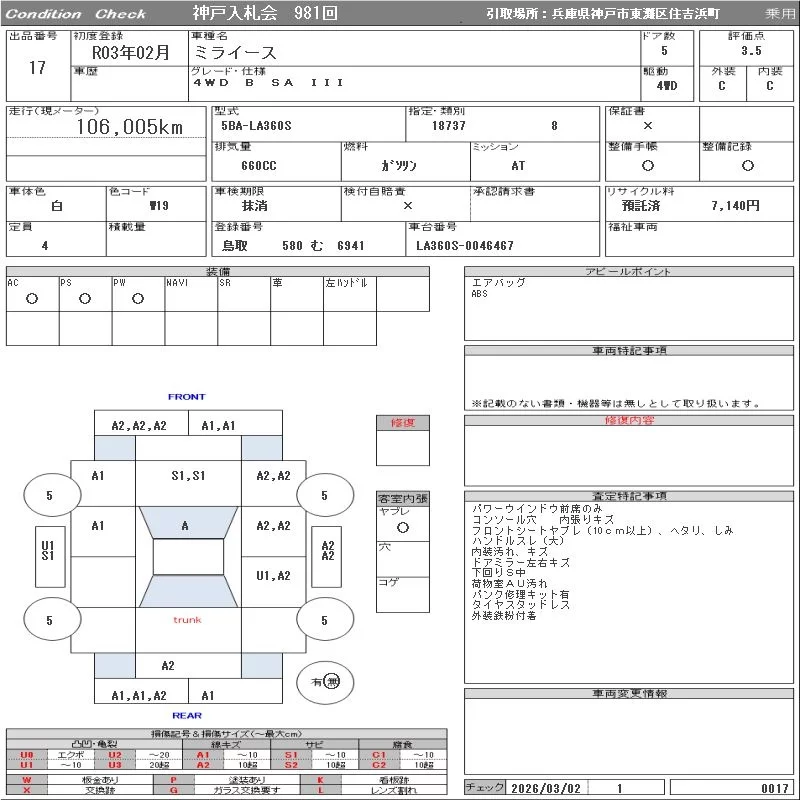Click the × mark under 保証書
This screenshot has height=800, width=800.
pos(647,126)
